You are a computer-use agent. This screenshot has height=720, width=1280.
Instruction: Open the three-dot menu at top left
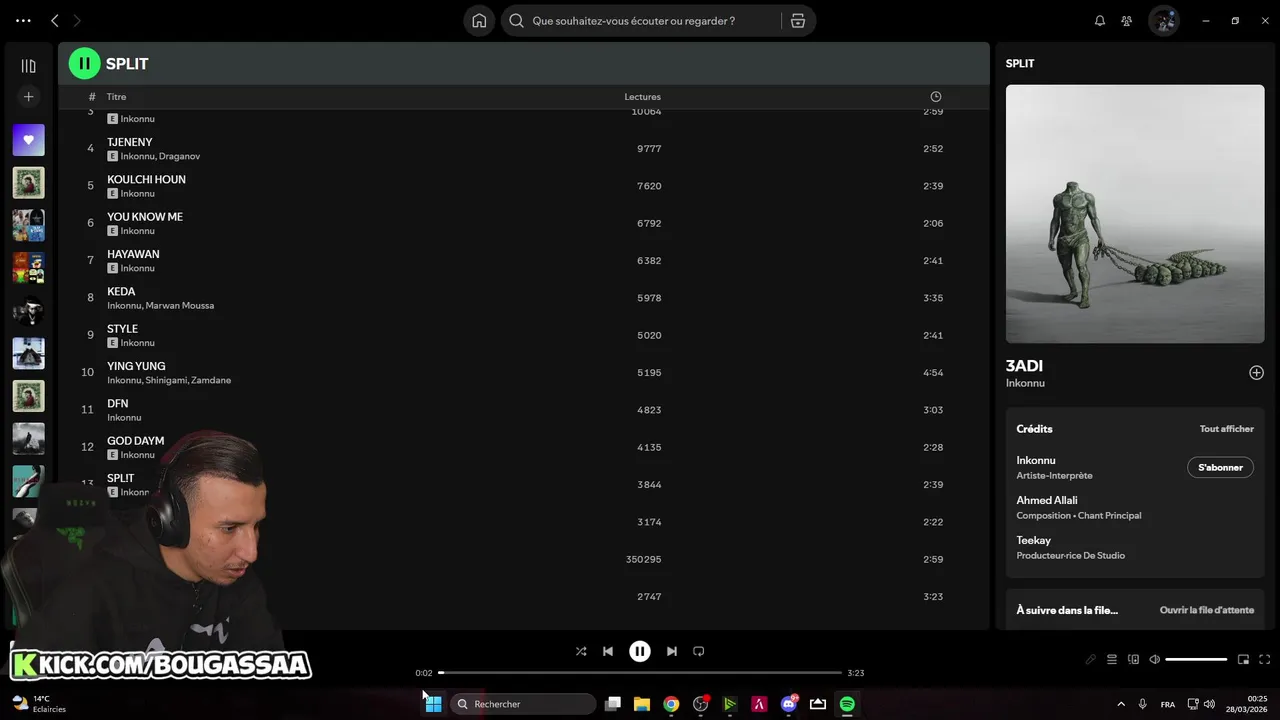point(23,20)
